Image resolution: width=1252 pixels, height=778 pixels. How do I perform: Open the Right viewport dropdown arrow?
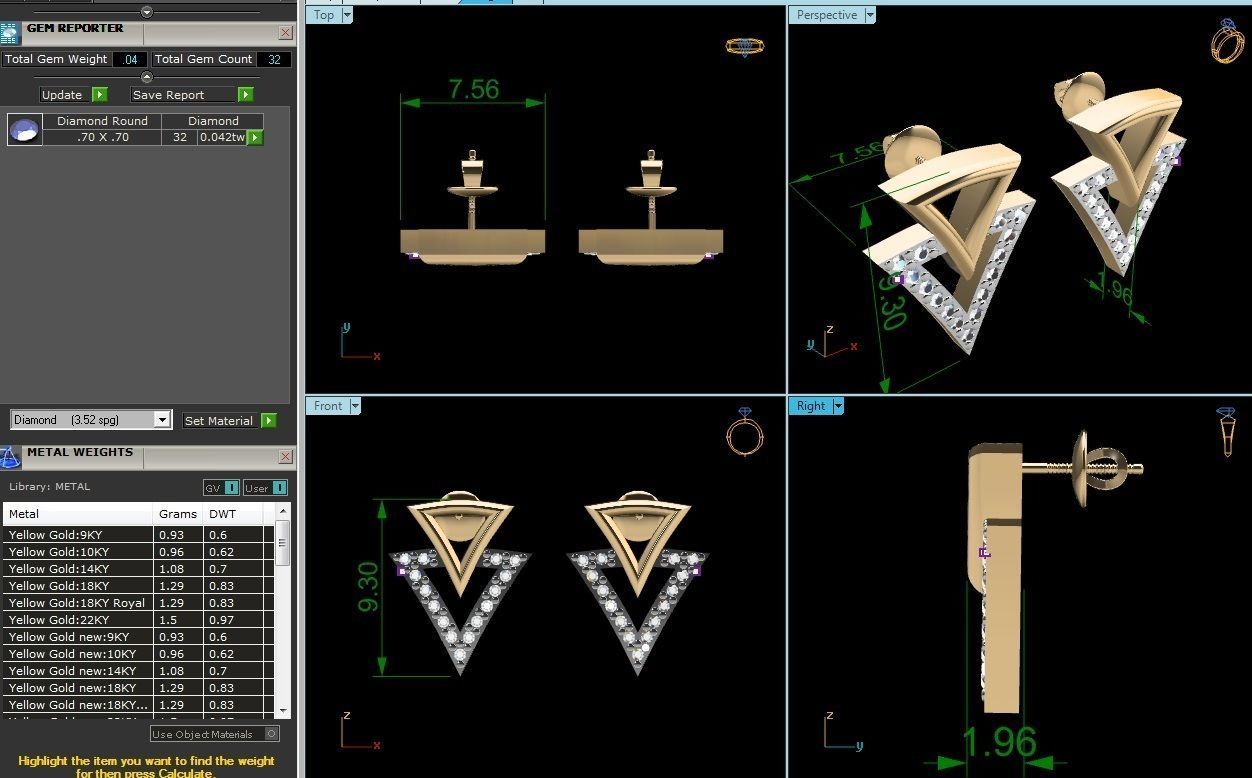(x=838, y=406)
